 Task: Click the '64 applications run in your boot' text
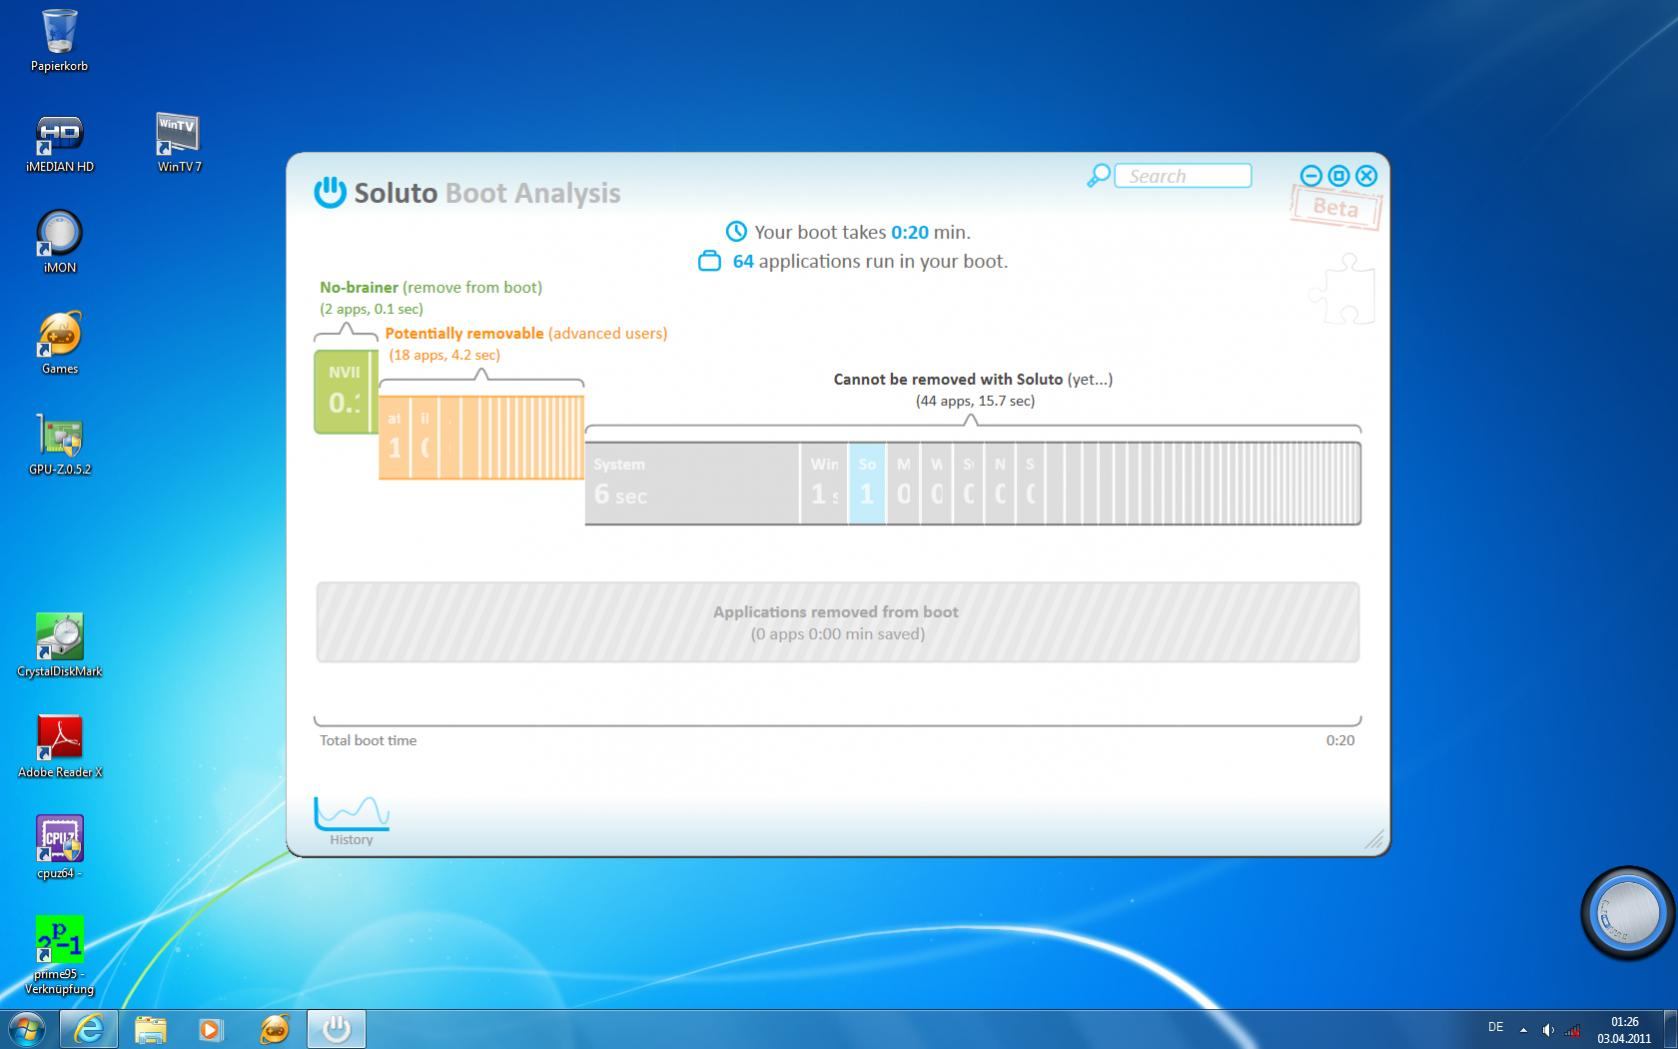[x=870, y=261]
